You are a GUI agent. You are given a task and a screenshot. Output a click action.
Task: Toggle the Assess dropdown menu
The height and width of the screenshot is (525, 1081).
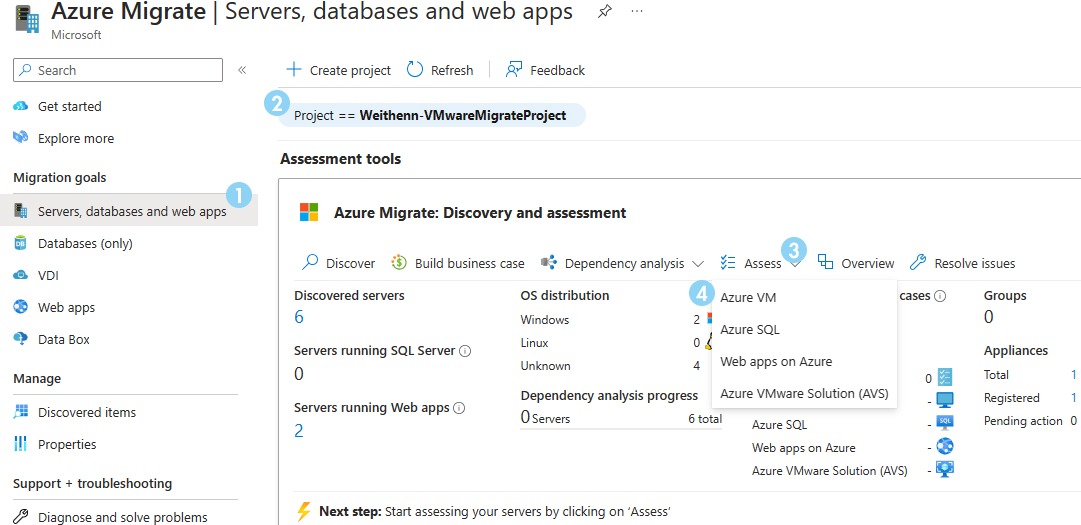759,263
